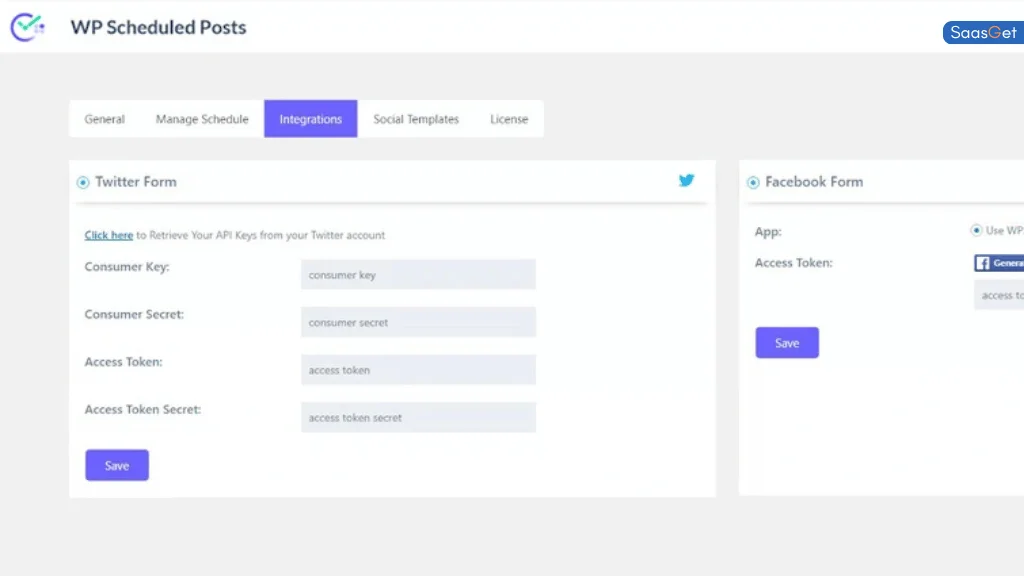Screen dimensions: 1024x576
Task: Toggle the Facebook Form radio indicator
Action: [x=753, y=182]
